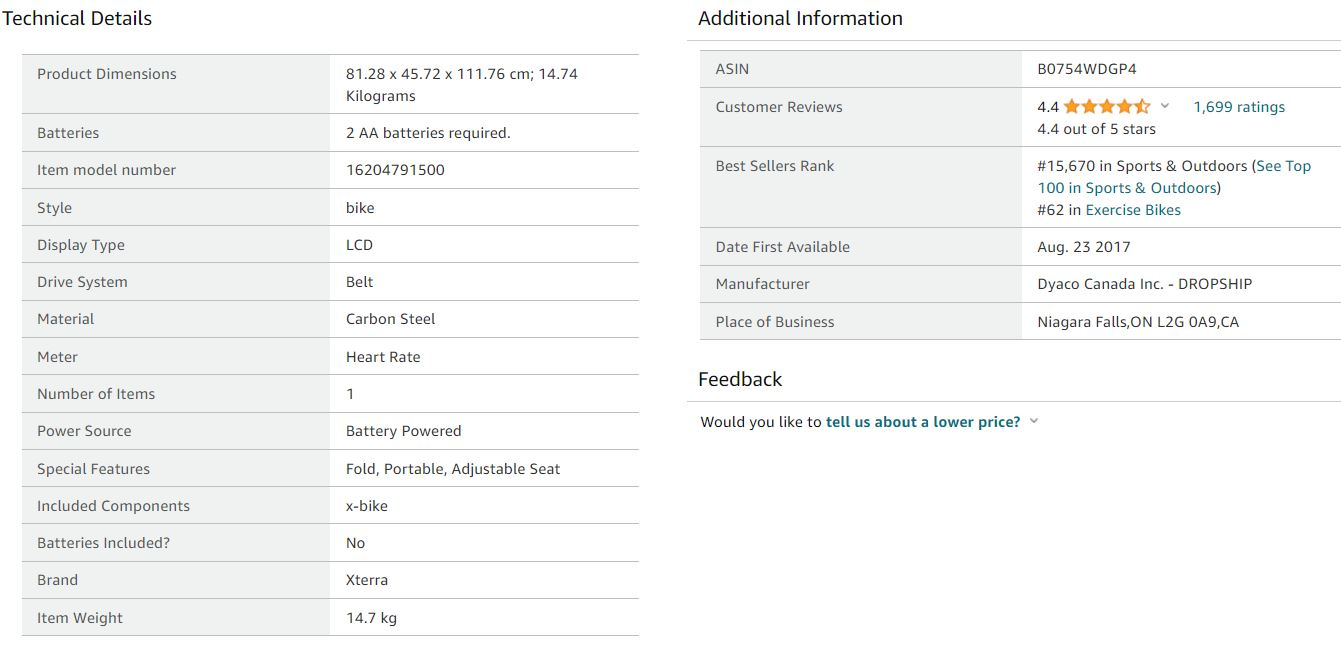Image resolution: width=1341 pixels, height=659 pixels.
Task: Click the Special Features label
Action: tap(93, 469)
